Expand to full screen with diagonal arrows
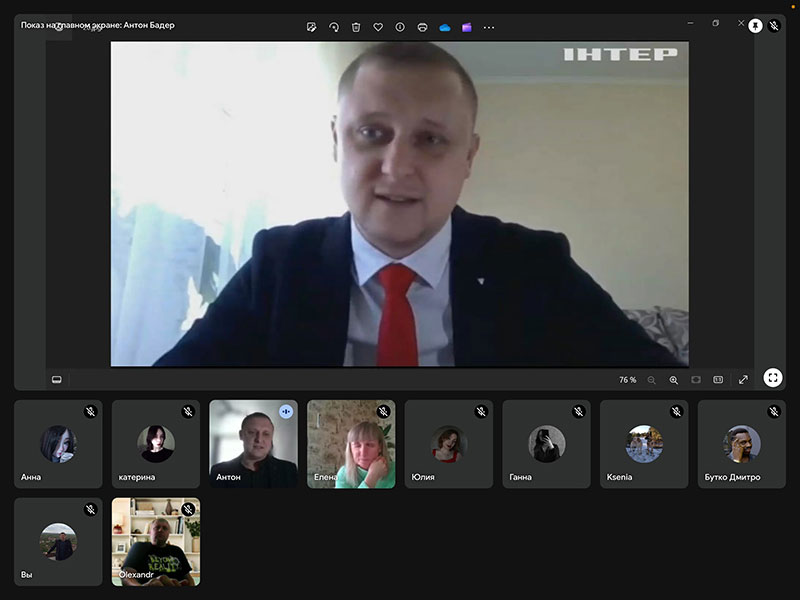Viewport: 800px width, 600px height. pos(743,380)
